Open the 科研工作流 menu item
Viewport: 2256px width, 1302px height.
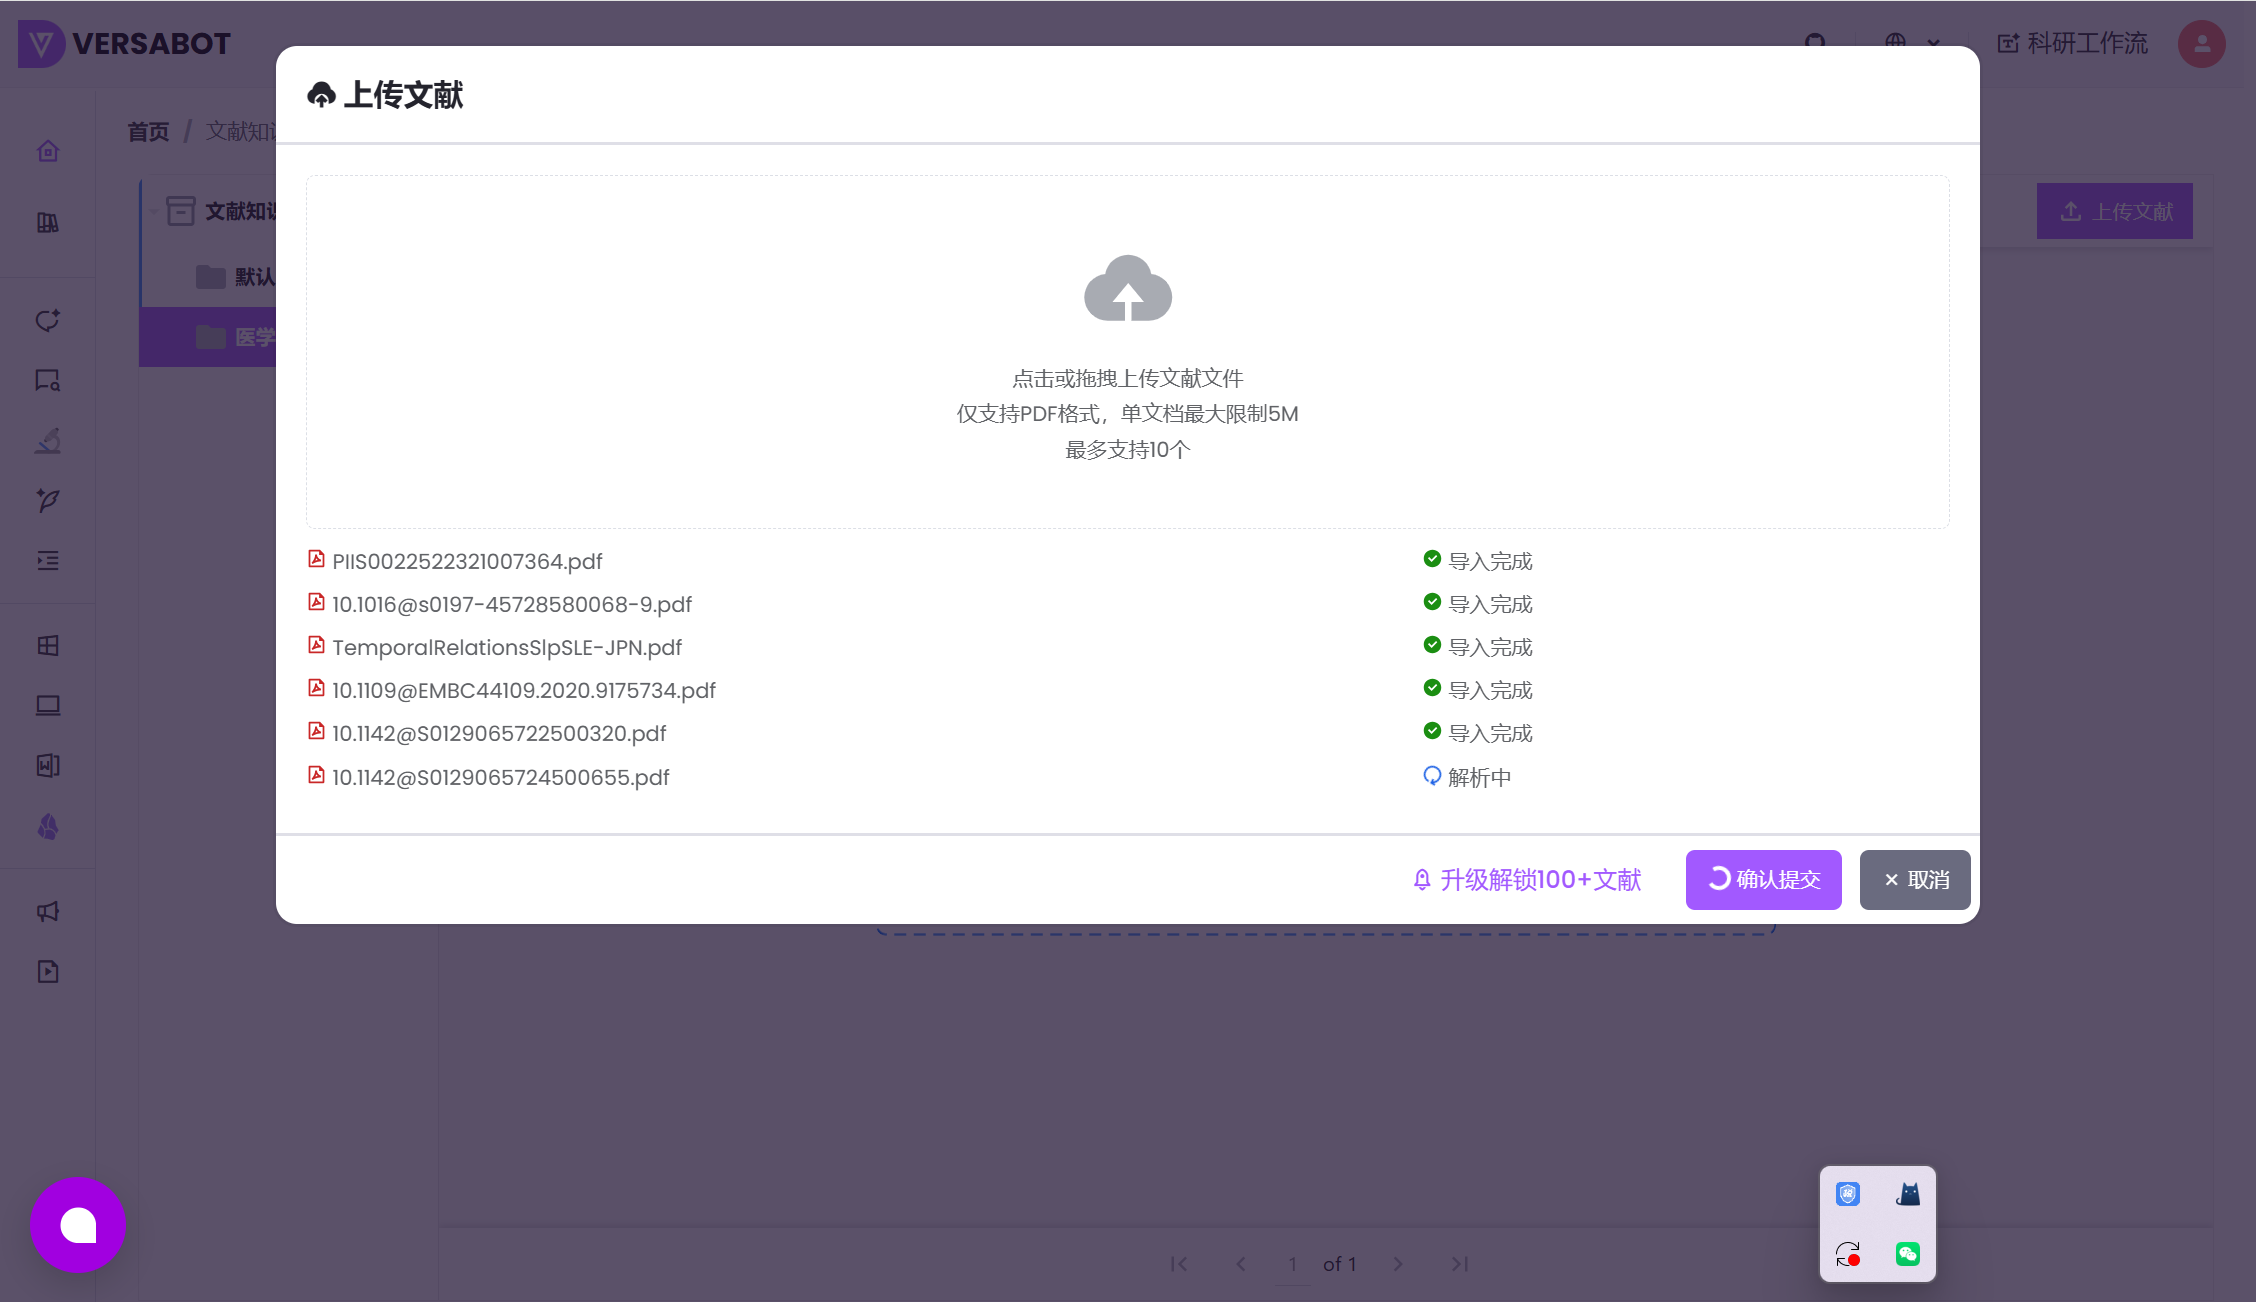[x=2072, y=44]
